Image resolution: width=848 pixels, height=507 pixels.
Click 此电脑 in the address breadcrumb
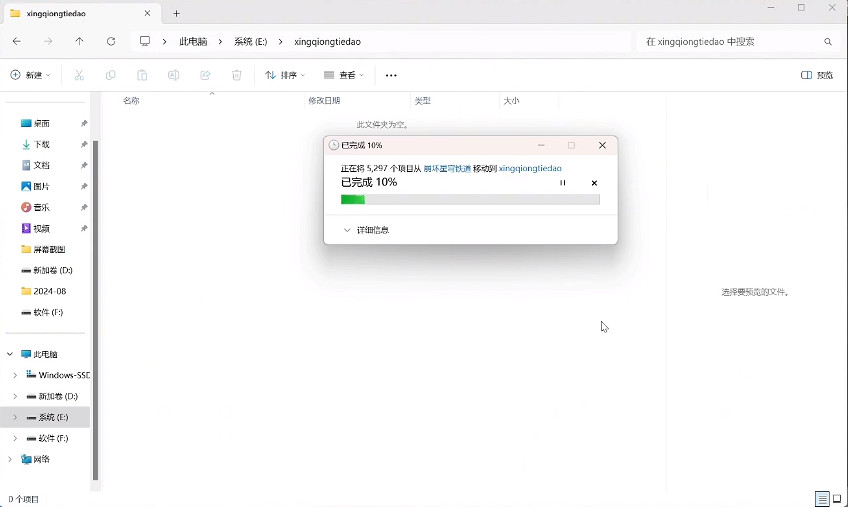point(193,42)
